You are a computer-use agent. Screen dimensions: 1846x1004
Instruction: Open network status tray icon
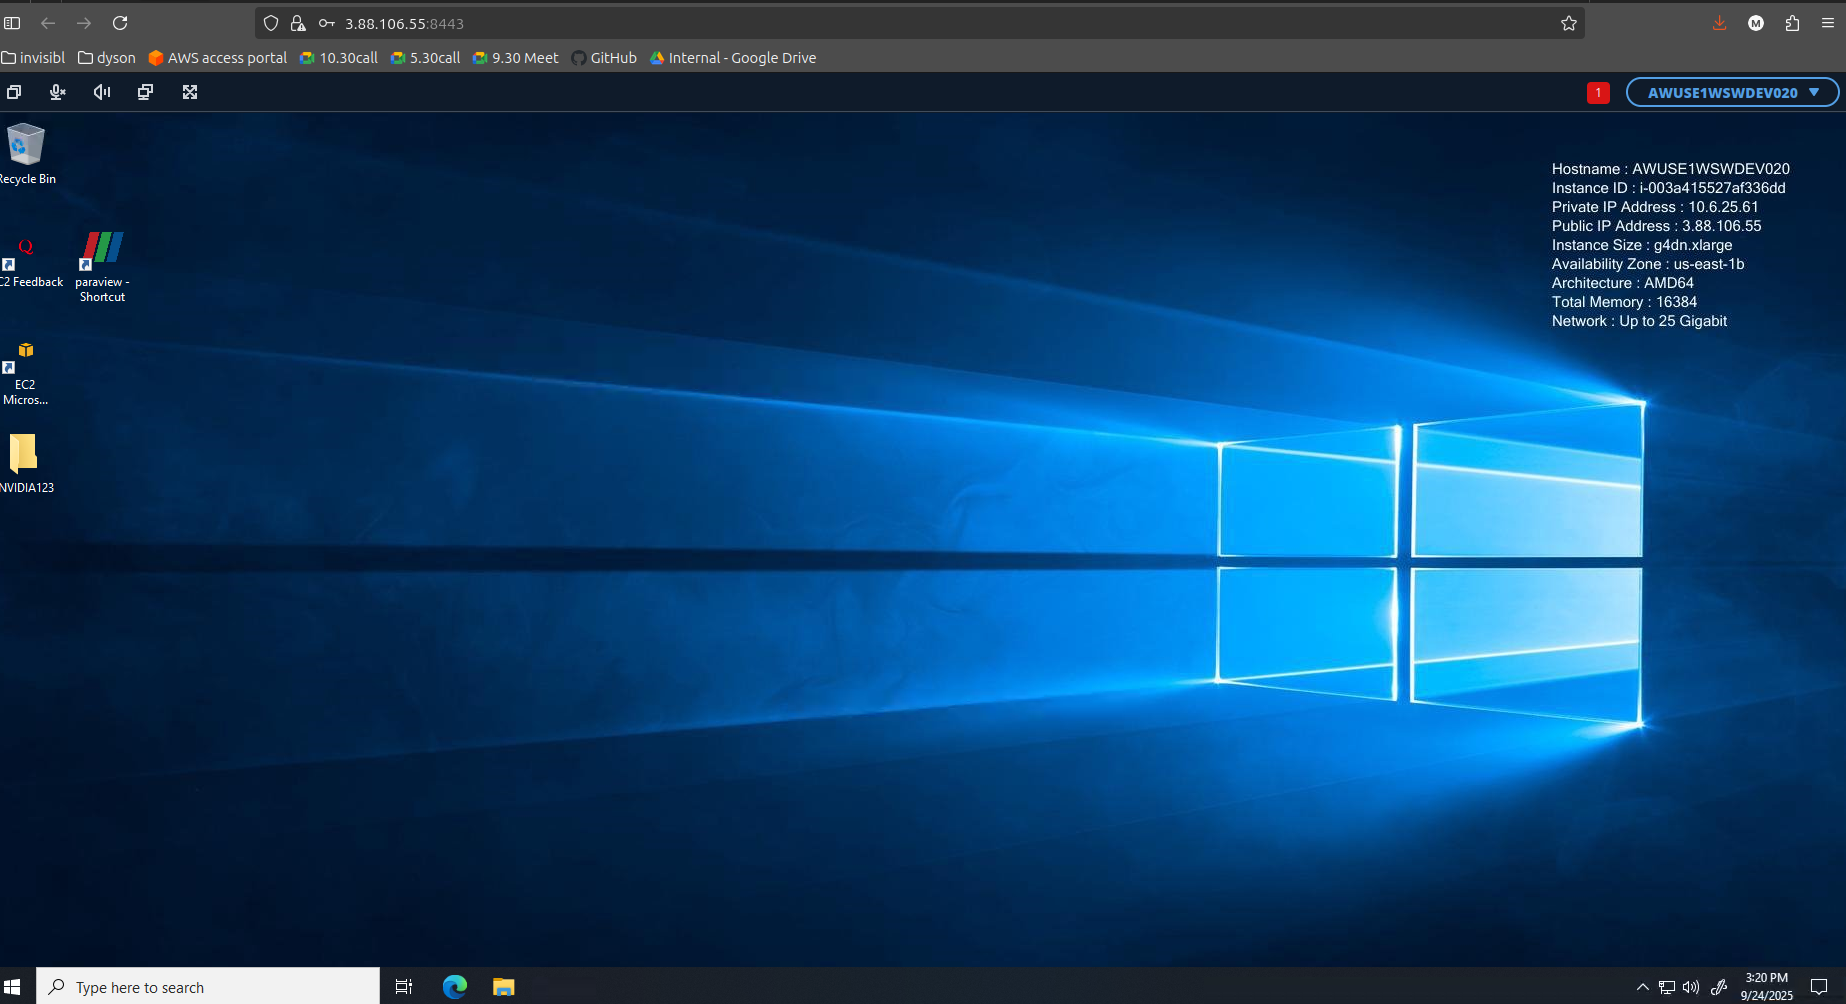(x=1667, y=987)
